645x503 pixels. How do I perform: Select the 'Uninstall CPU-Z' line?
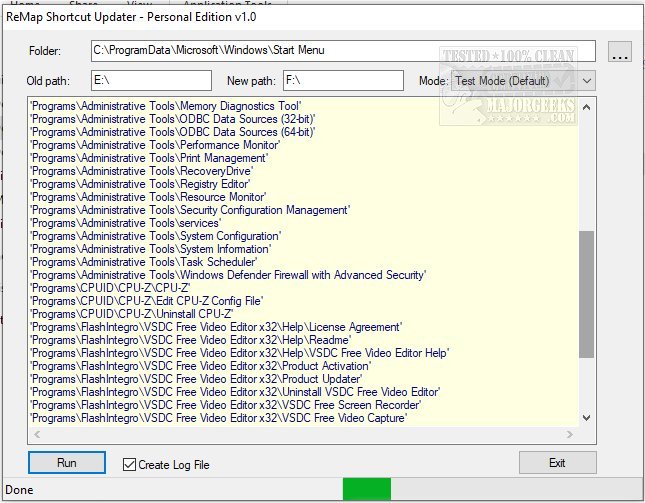(132, 314)
